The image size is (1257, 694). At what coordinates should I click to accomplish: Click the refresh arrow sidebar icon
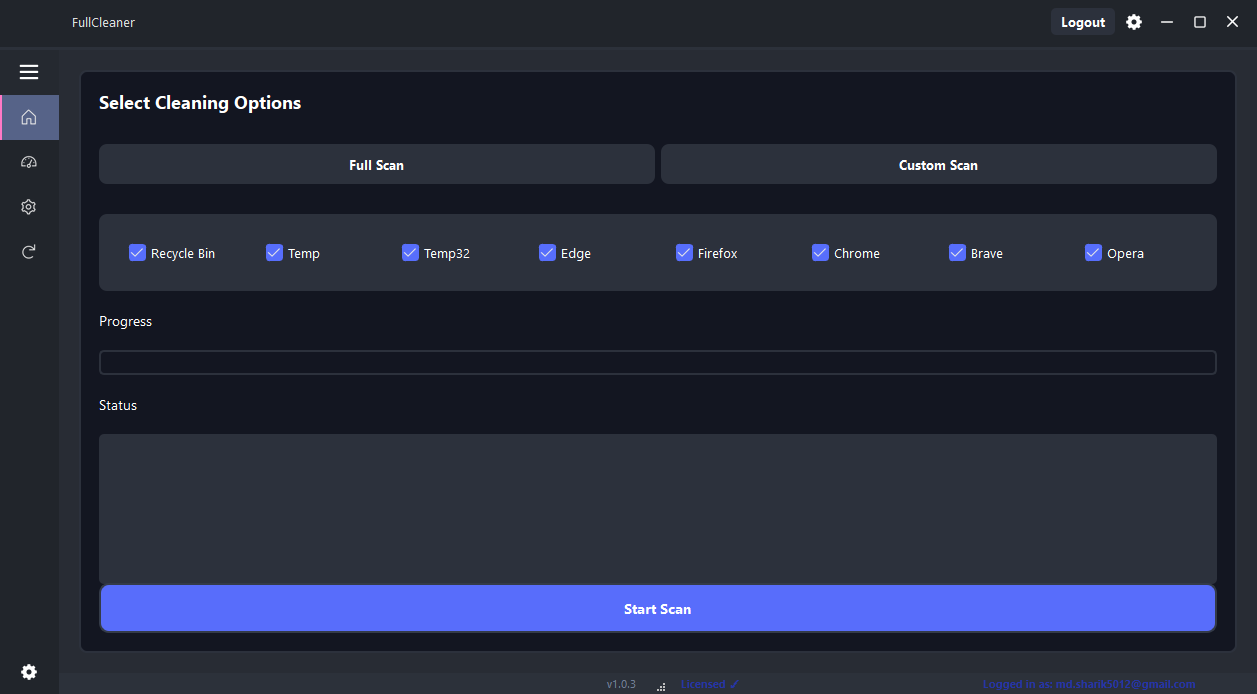(29, 252)
